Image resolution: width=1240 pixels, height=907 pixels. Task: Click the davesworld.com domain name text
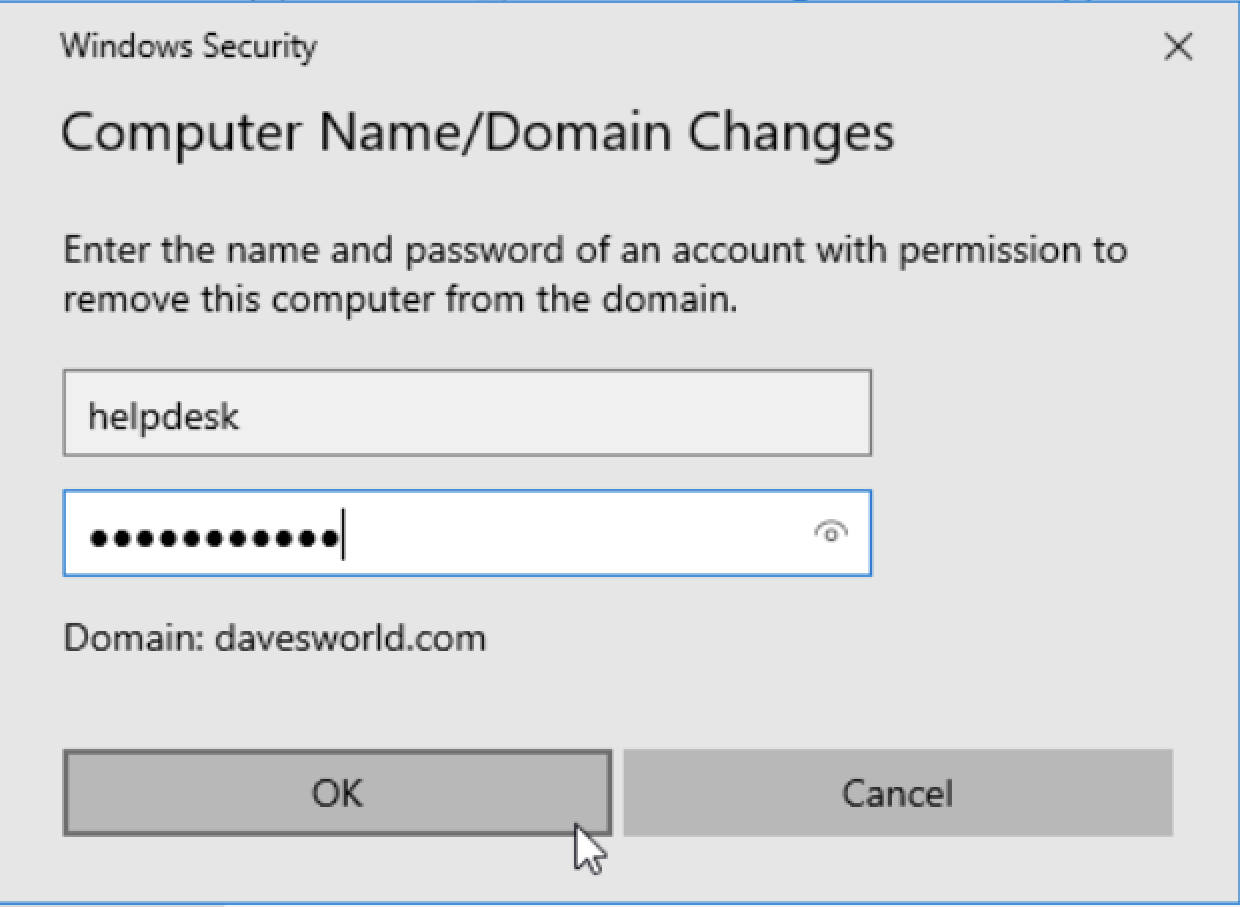350,637
